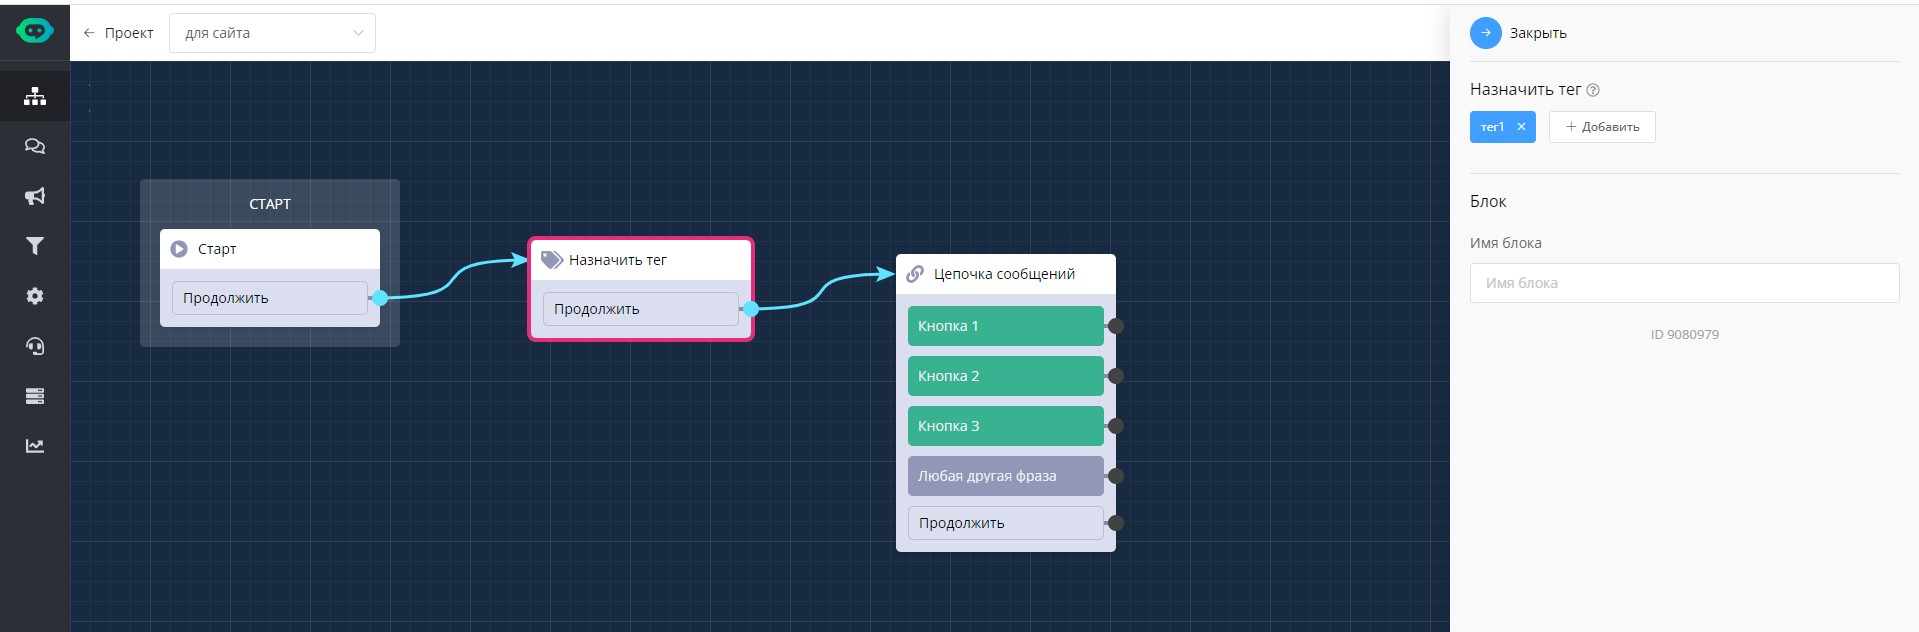Open the dialogs chat bubbles icon
This screenshot has height=632, width=1919.
35,146
